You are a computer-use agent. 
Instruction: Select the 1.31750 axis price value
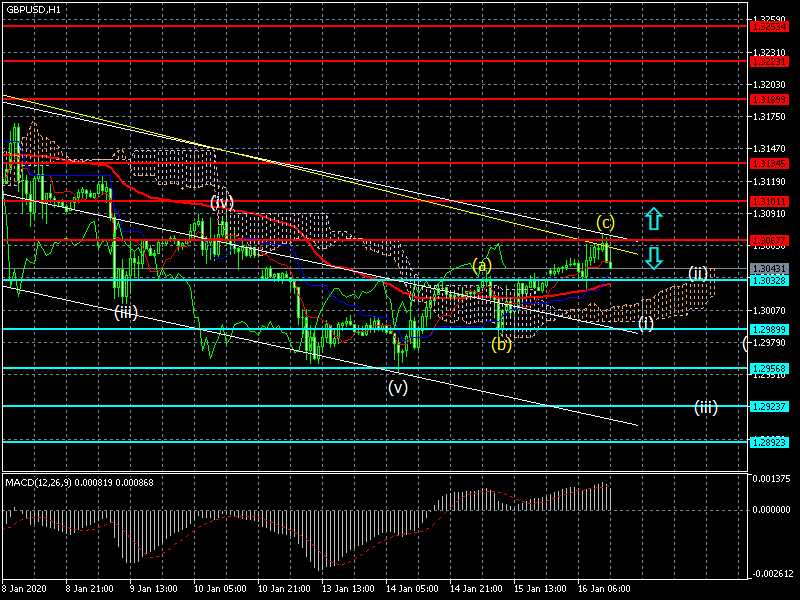point(769,117)
